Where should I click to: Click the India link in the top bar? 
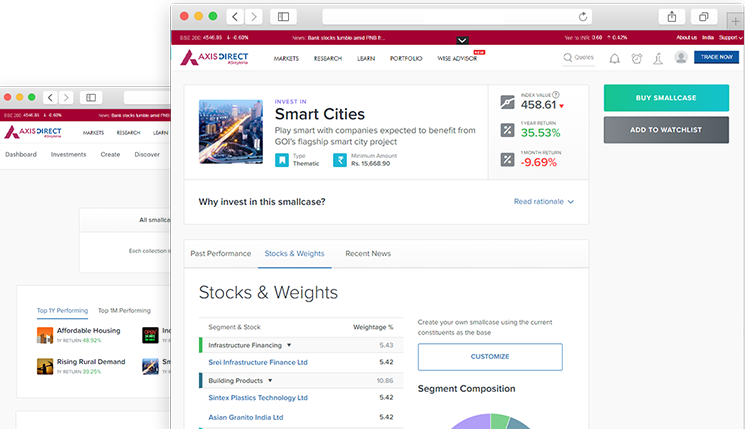point(708,38)
